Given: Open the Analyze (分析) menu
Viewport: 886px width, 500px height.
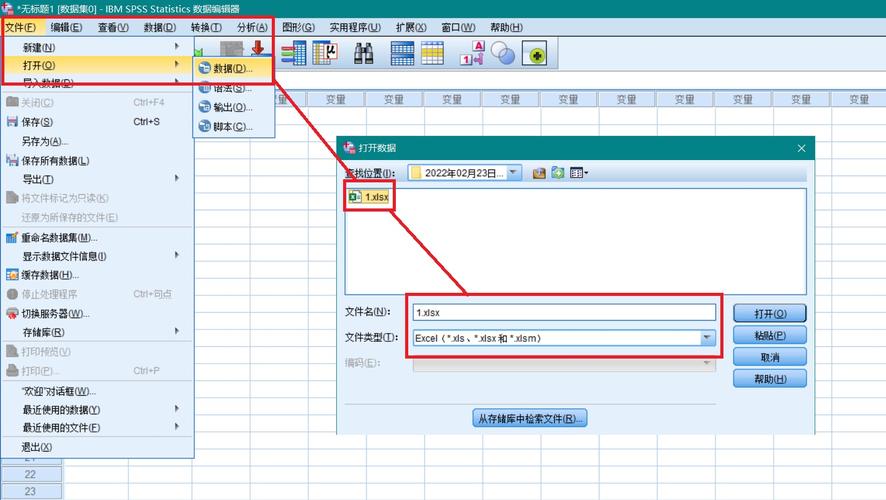Looking at the screenshot, I should pos(252,27).
